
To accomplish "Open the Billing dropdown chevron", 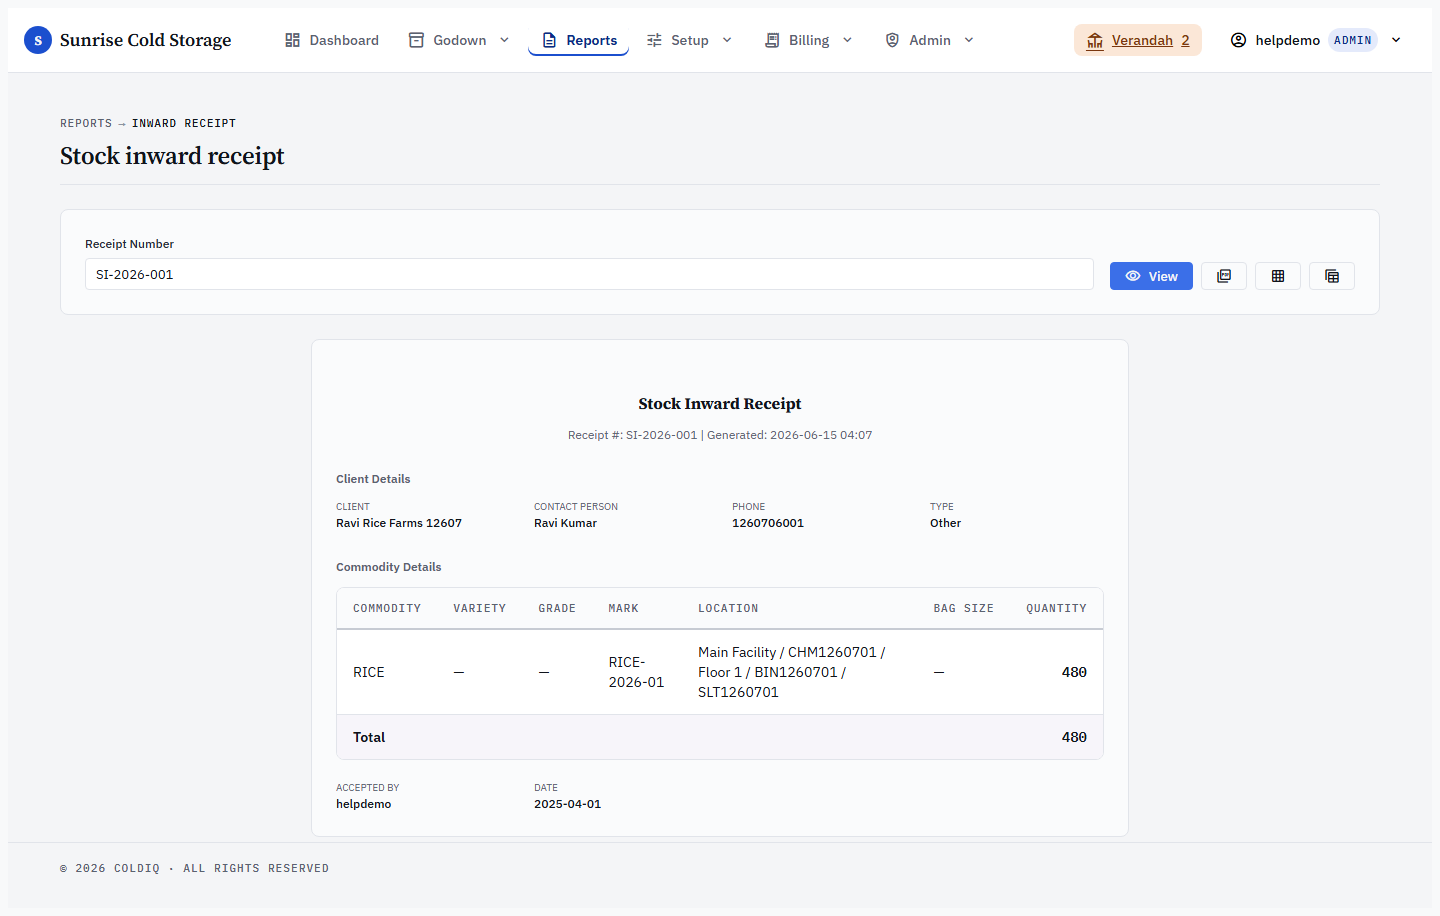I will (x=847, y=40).
